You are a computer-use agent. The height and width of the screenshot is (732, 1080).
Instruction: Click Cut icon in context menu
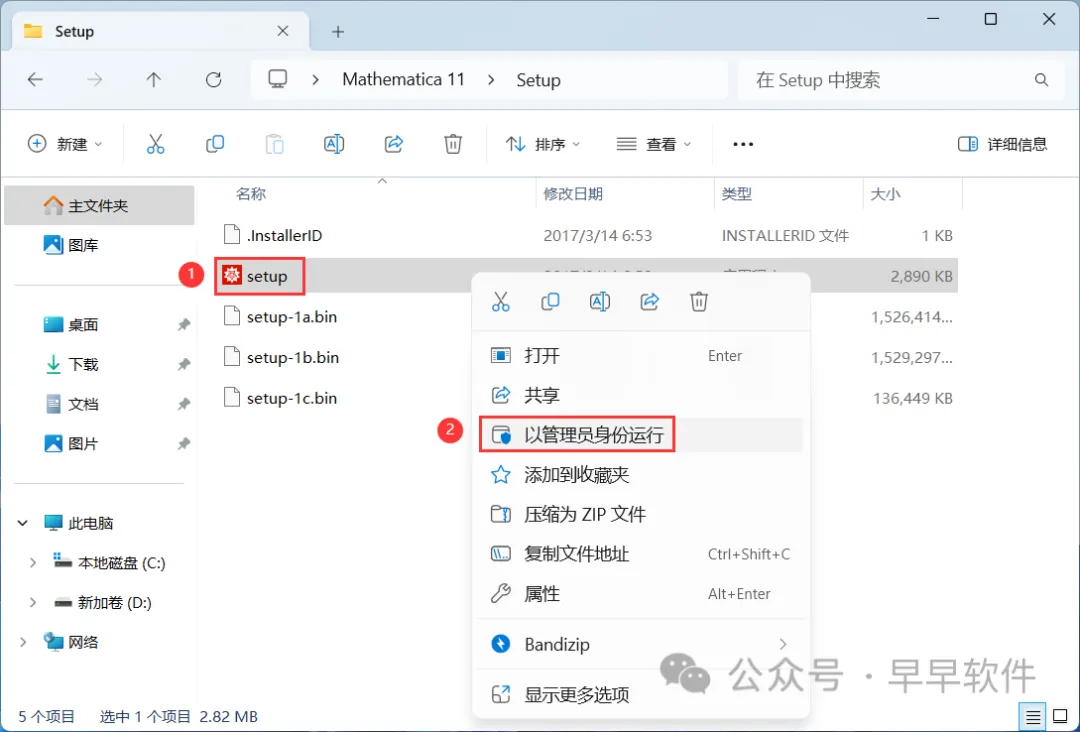pos(501,302)
